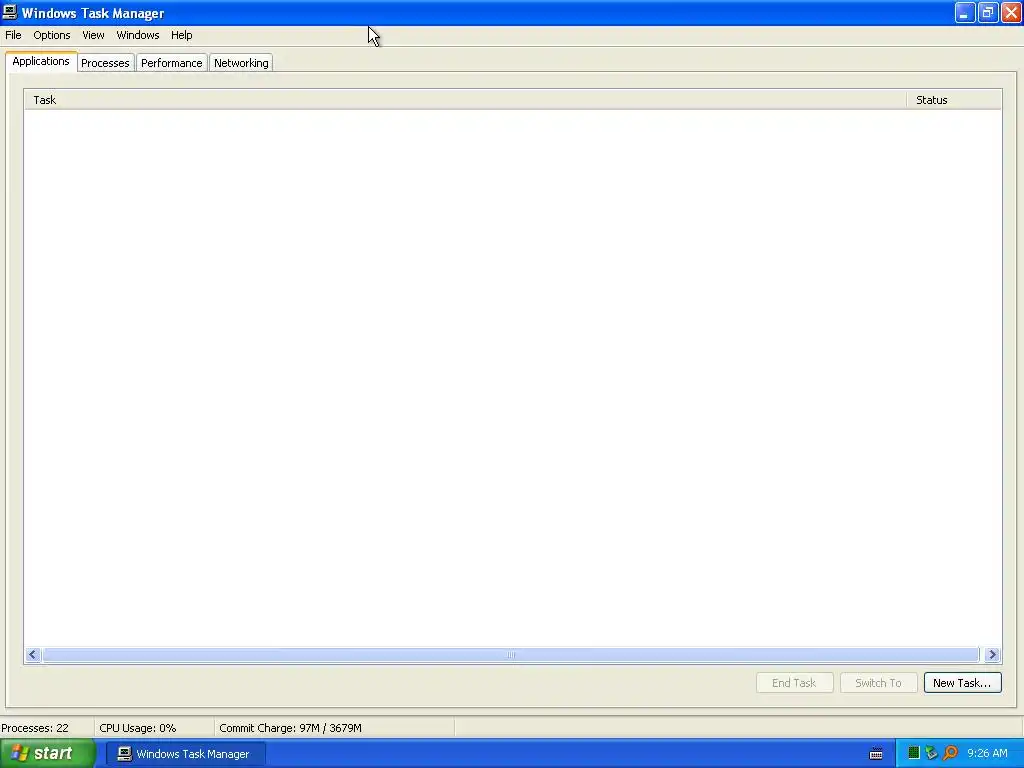Sort by the Status column header
The width and height of the screenshot is (1024, 768).
pyautogui.click(x=954, y=100)
